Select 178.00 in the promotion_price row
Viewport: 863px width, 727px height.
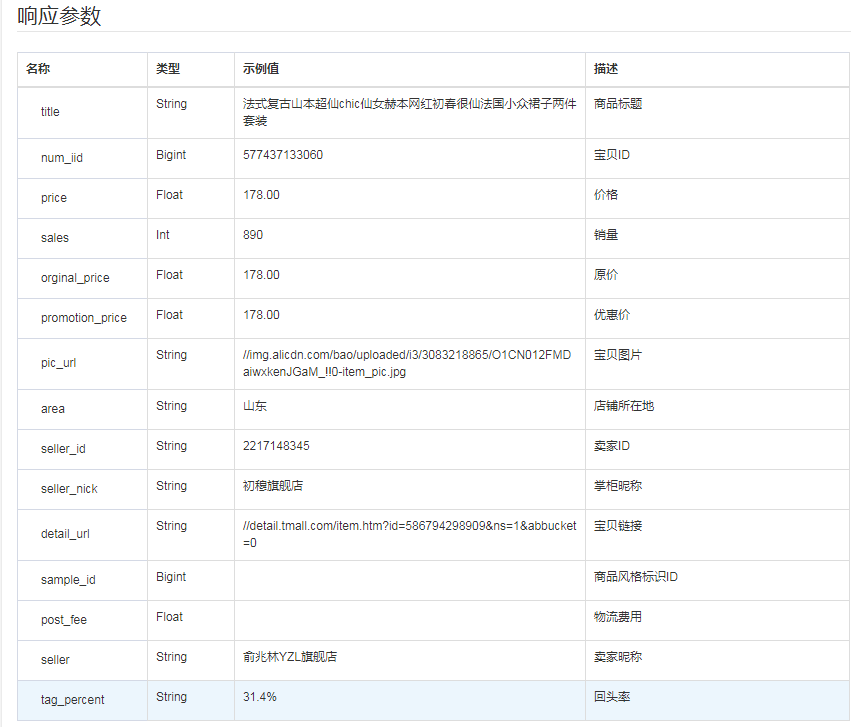click(261, 315)
